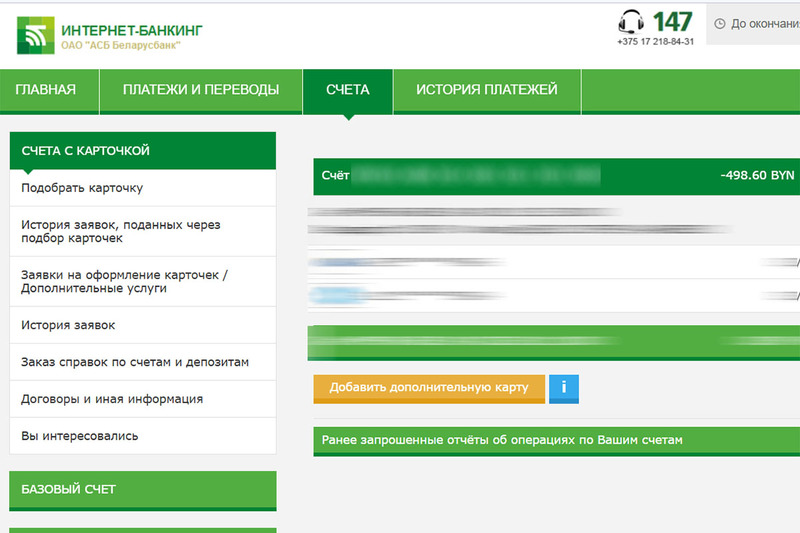Click the session timer clock icon

(719, 23)
